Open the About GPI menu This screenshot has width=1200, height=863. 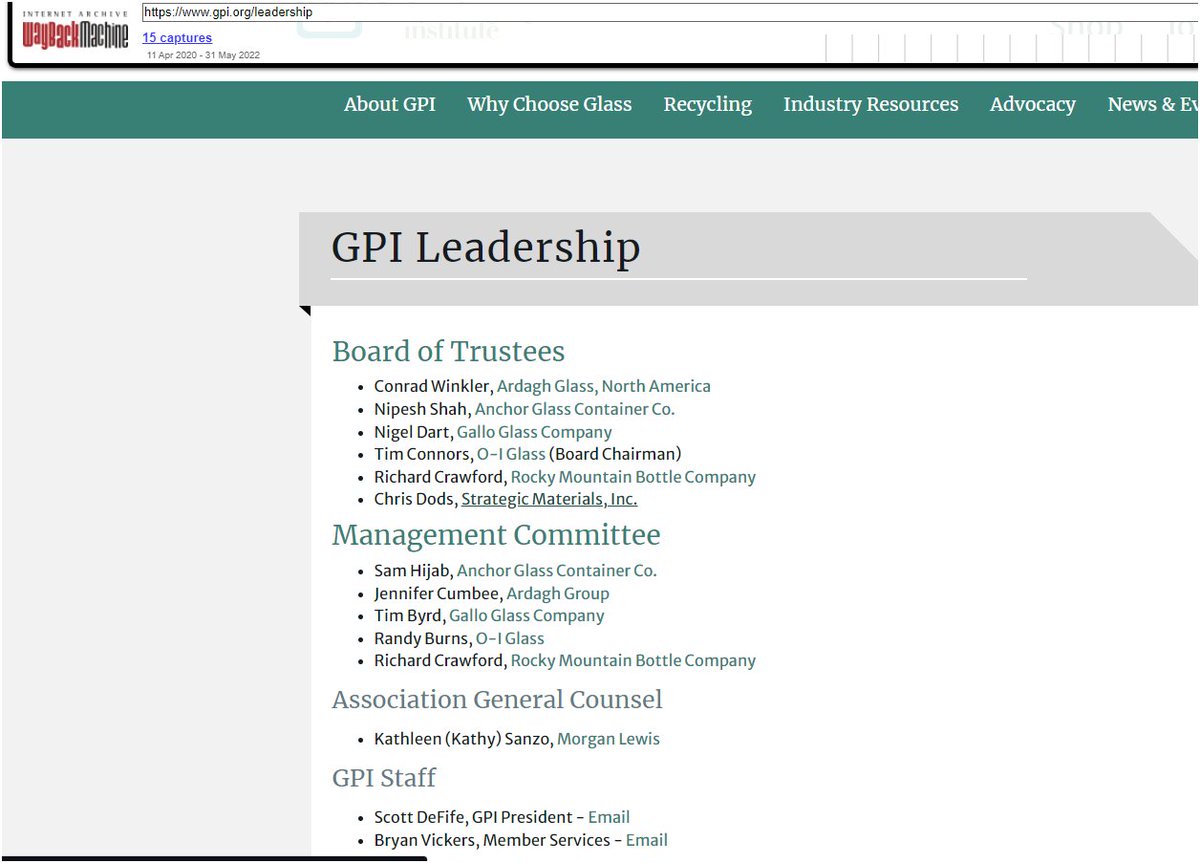[x=390, y=105]
